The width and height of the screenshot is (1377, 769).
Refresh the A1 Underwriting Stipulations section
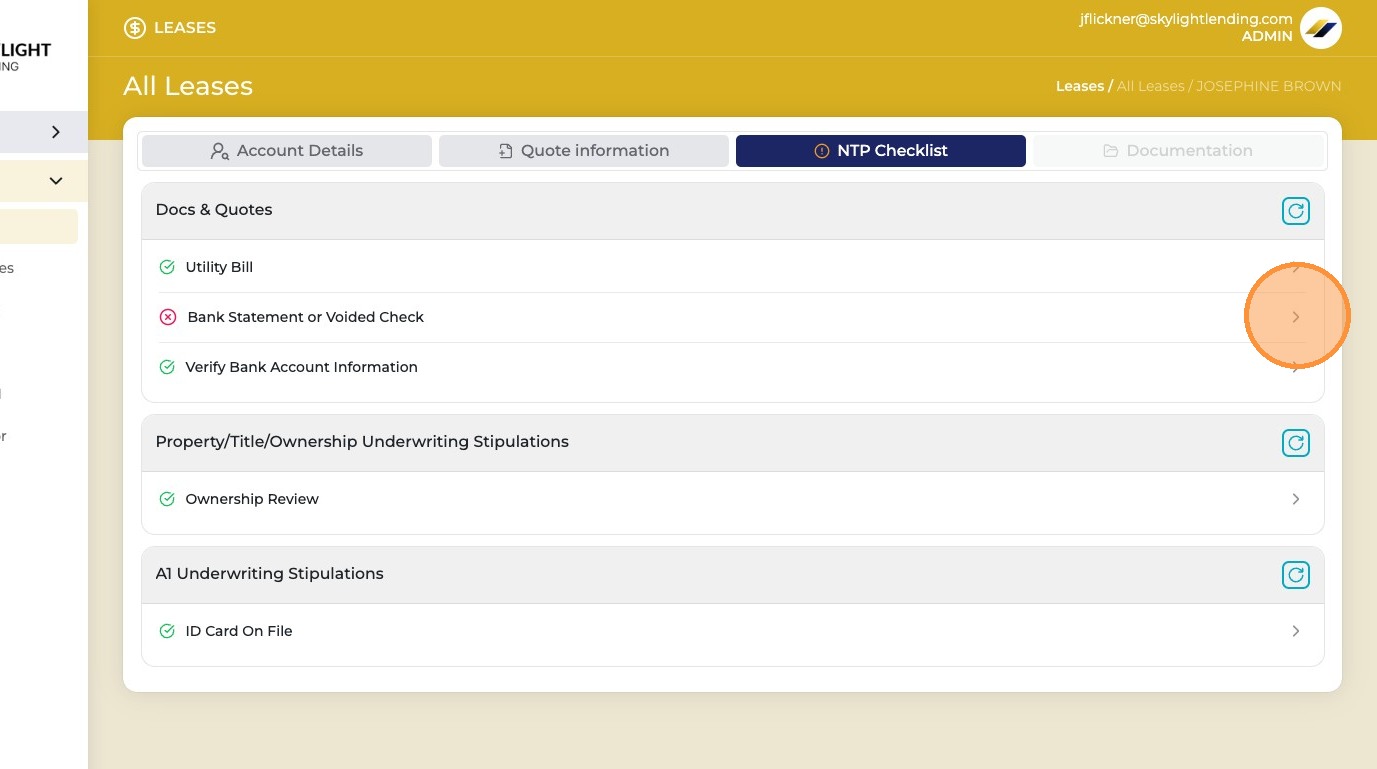[x=1296, y=575]
